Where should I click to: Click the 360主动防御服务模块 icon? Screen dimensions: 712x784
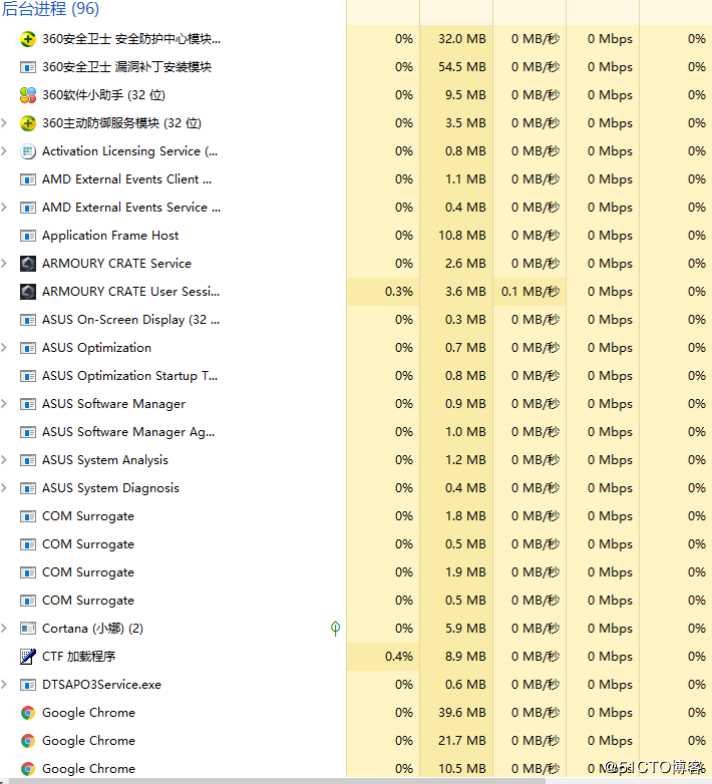coord(28,123)
